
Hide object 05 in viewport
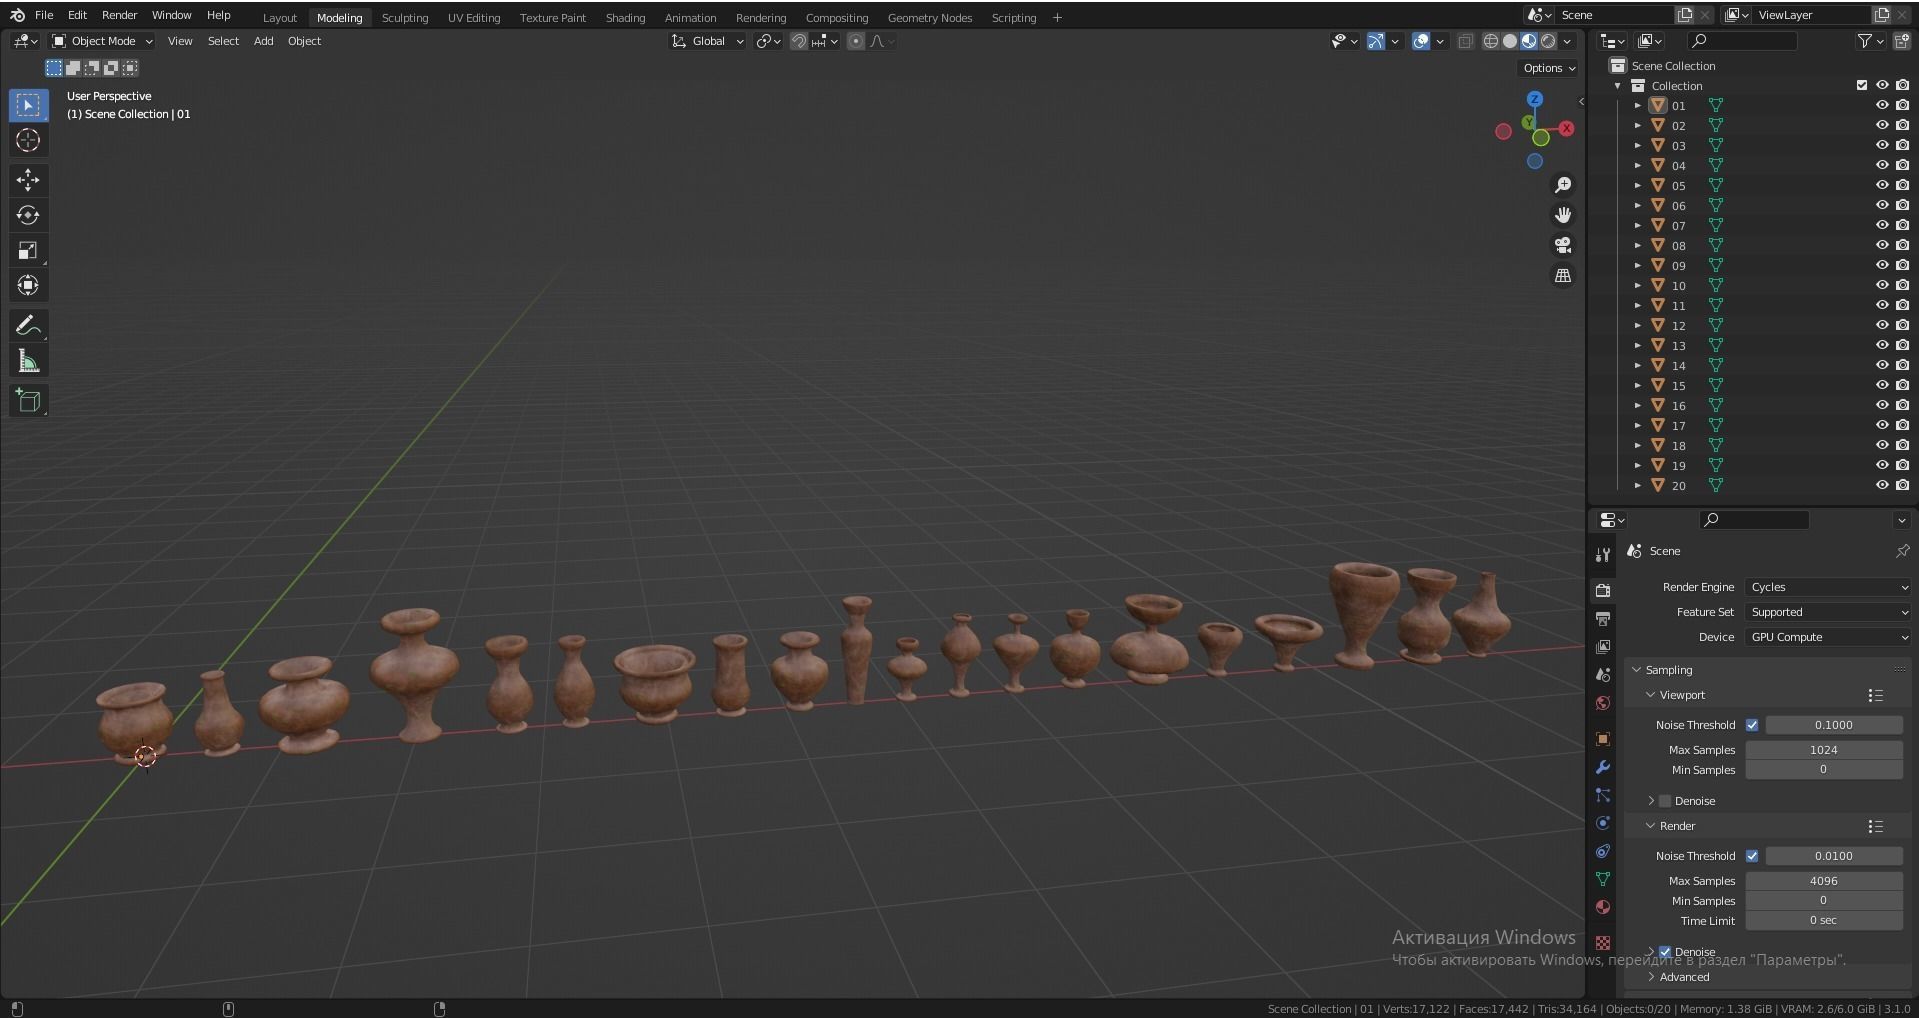pyautogui.click(x=1881, y=185)
